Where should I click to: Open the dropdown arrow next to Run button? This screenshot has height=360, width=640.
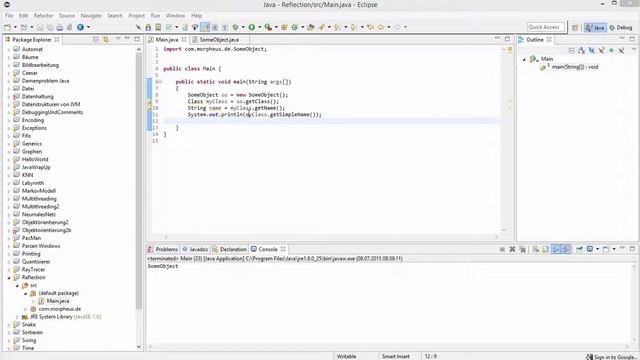259,27
